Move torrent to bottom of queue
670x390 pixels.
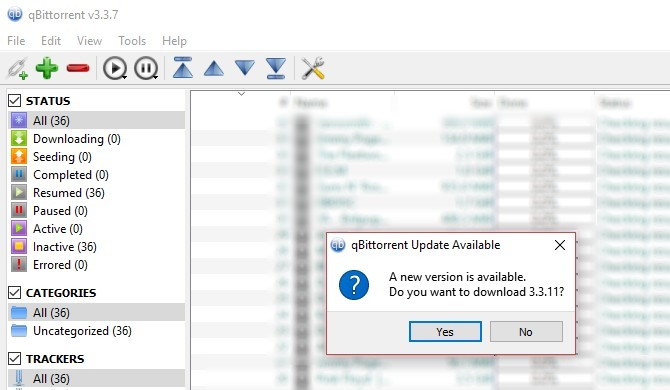pos(276,68)
